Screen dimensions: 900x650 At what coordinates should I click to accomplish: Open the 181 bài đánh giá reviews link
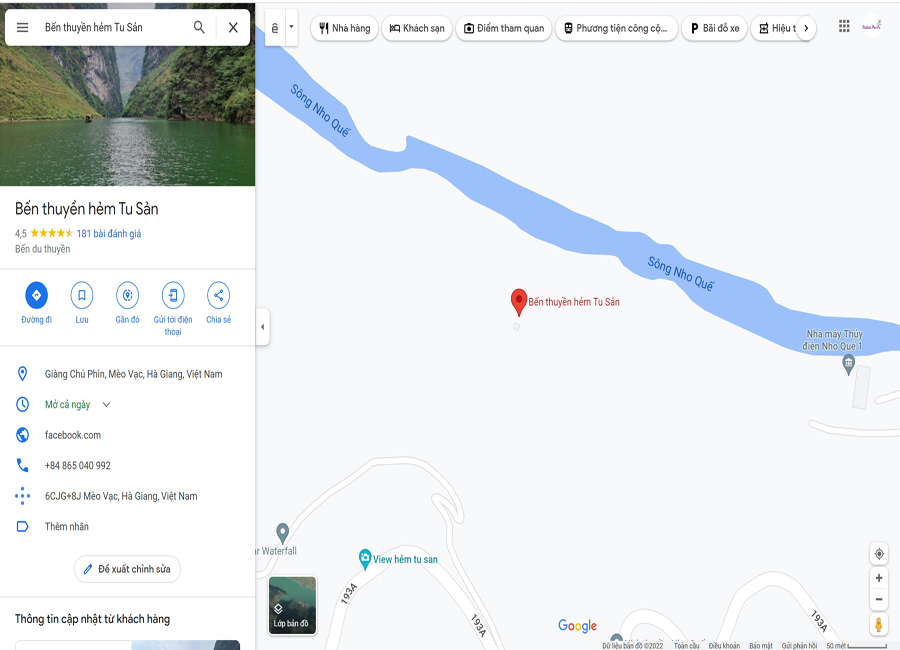point(109,233)
